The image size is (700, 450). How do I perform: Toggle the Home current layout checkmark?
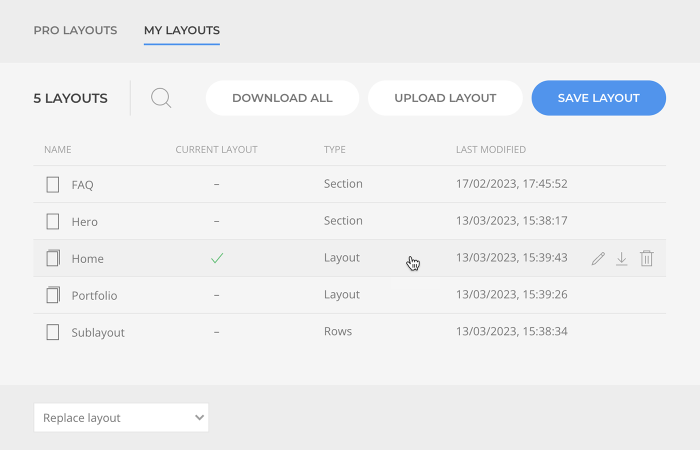tap(216, 258)
